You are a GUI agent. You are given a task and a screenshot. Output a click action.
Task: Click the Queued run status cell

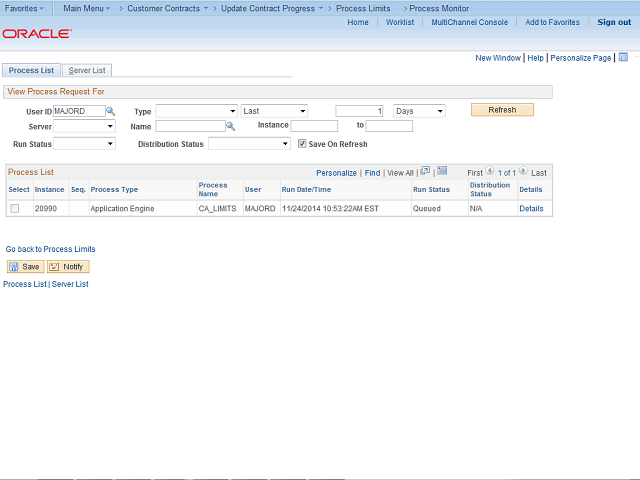427,209
